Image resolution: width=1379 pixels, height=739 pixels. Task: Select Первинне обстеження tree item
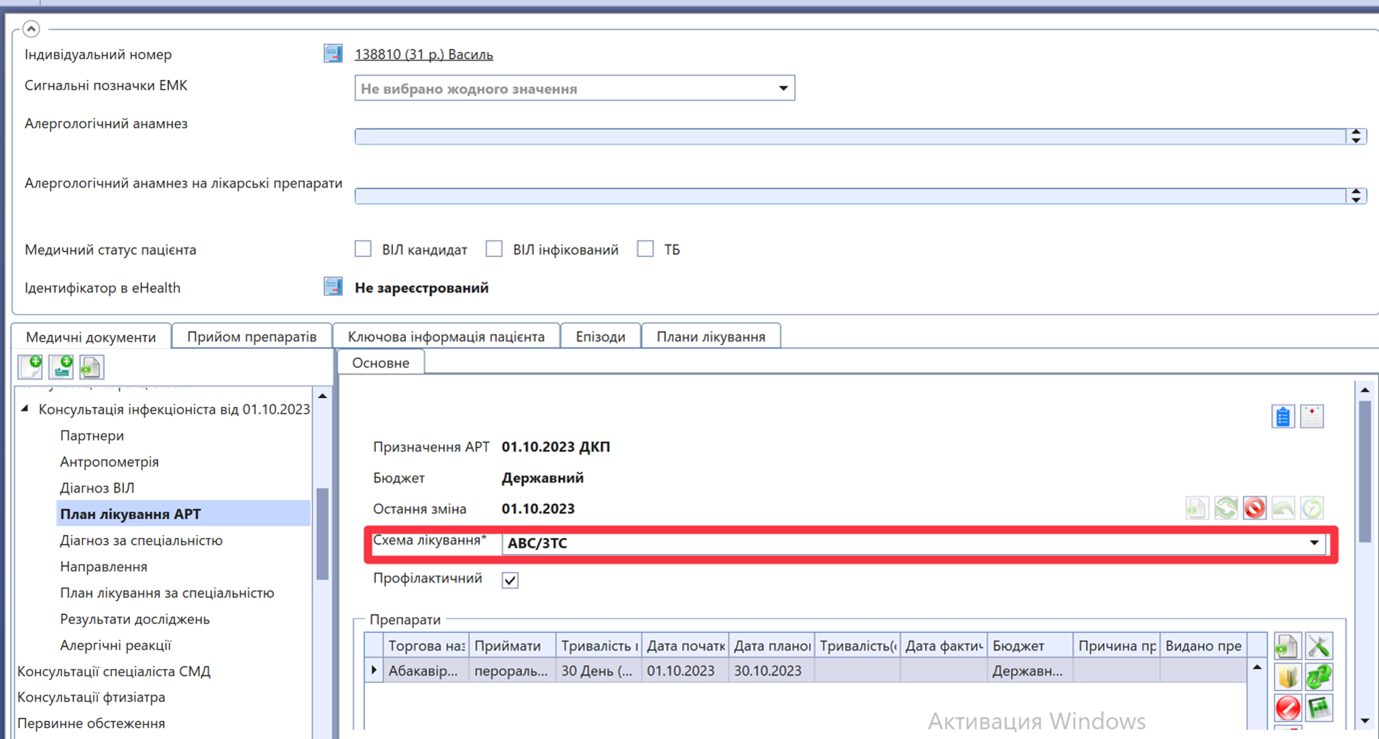91,723
